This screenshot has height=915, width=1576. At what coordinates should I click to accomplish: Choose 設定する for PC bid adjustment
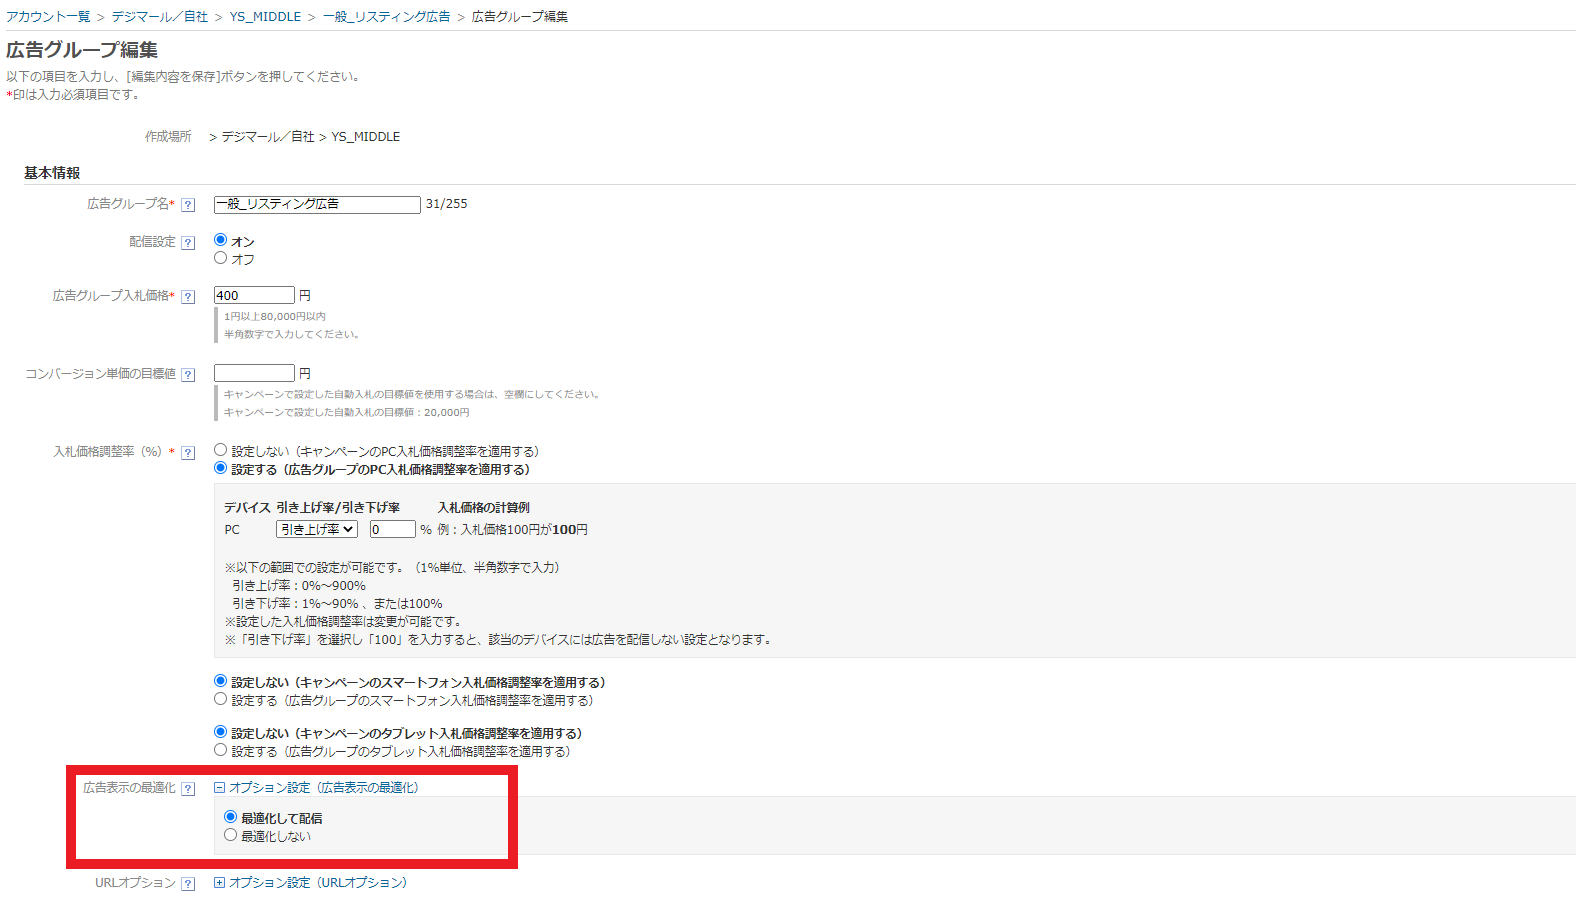221,468
